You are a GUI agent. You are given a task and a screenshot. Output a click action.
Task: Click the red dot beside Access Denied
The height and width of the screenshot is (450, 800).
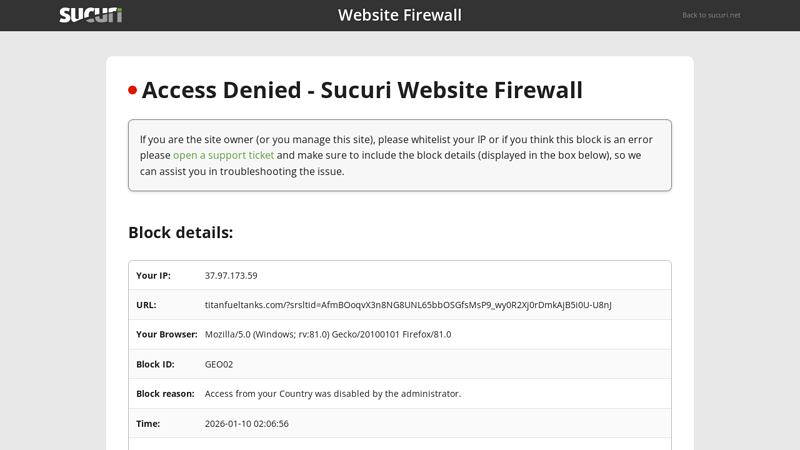coord(132,90)
